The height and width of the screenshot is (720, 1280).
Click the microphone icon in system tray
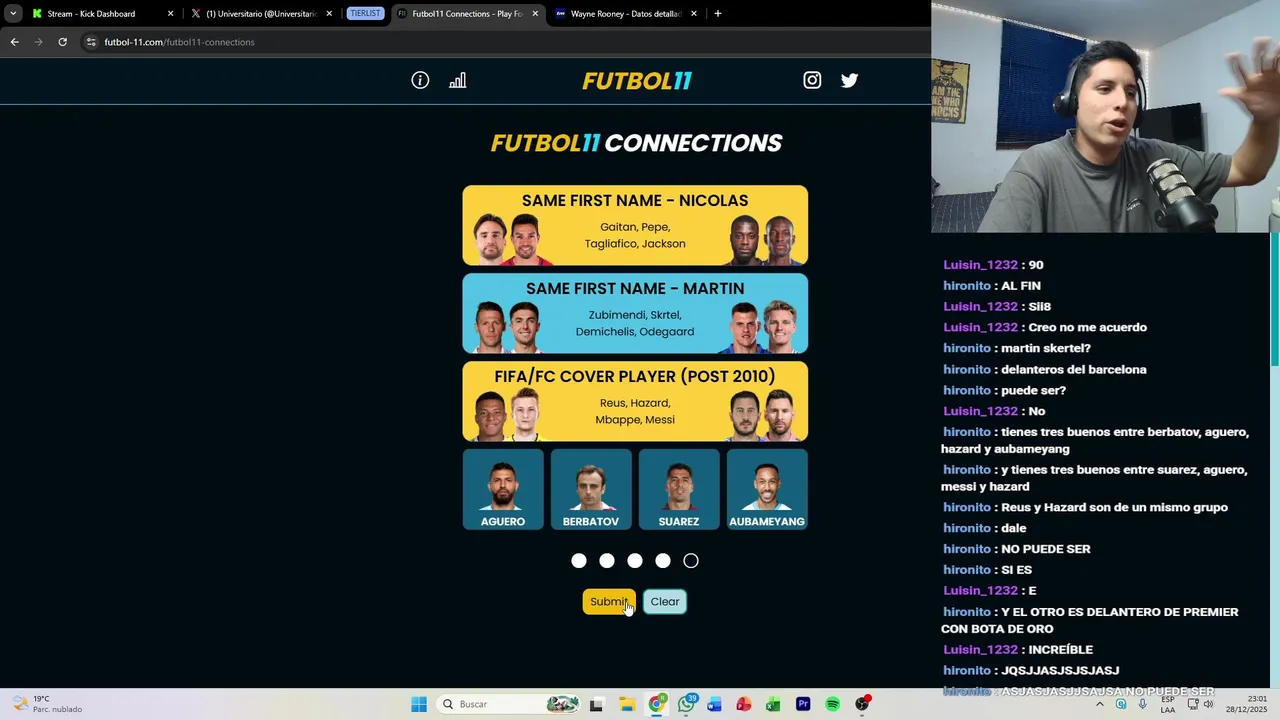pyautogui.click(x=1143, y=704)
